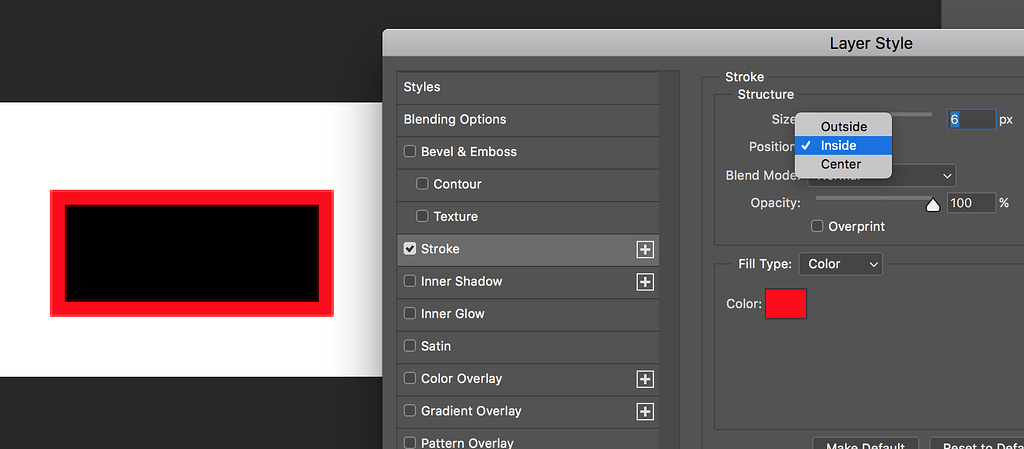Enable the Bevel & Emboss checkbox
The width and height of the screenshot is (1024, 449).
coord(409,151)
